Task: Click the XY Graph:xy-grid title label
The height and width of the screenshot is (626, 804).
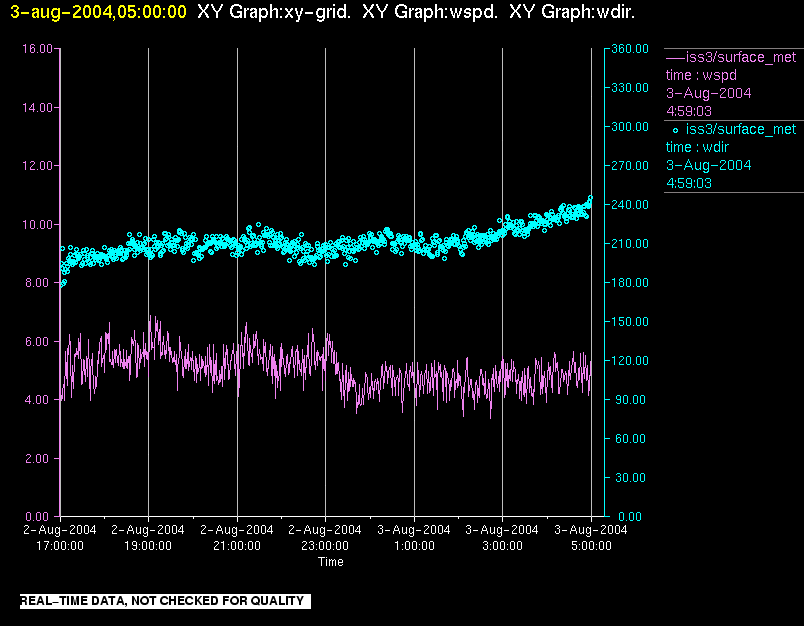Action: point(274,12)
